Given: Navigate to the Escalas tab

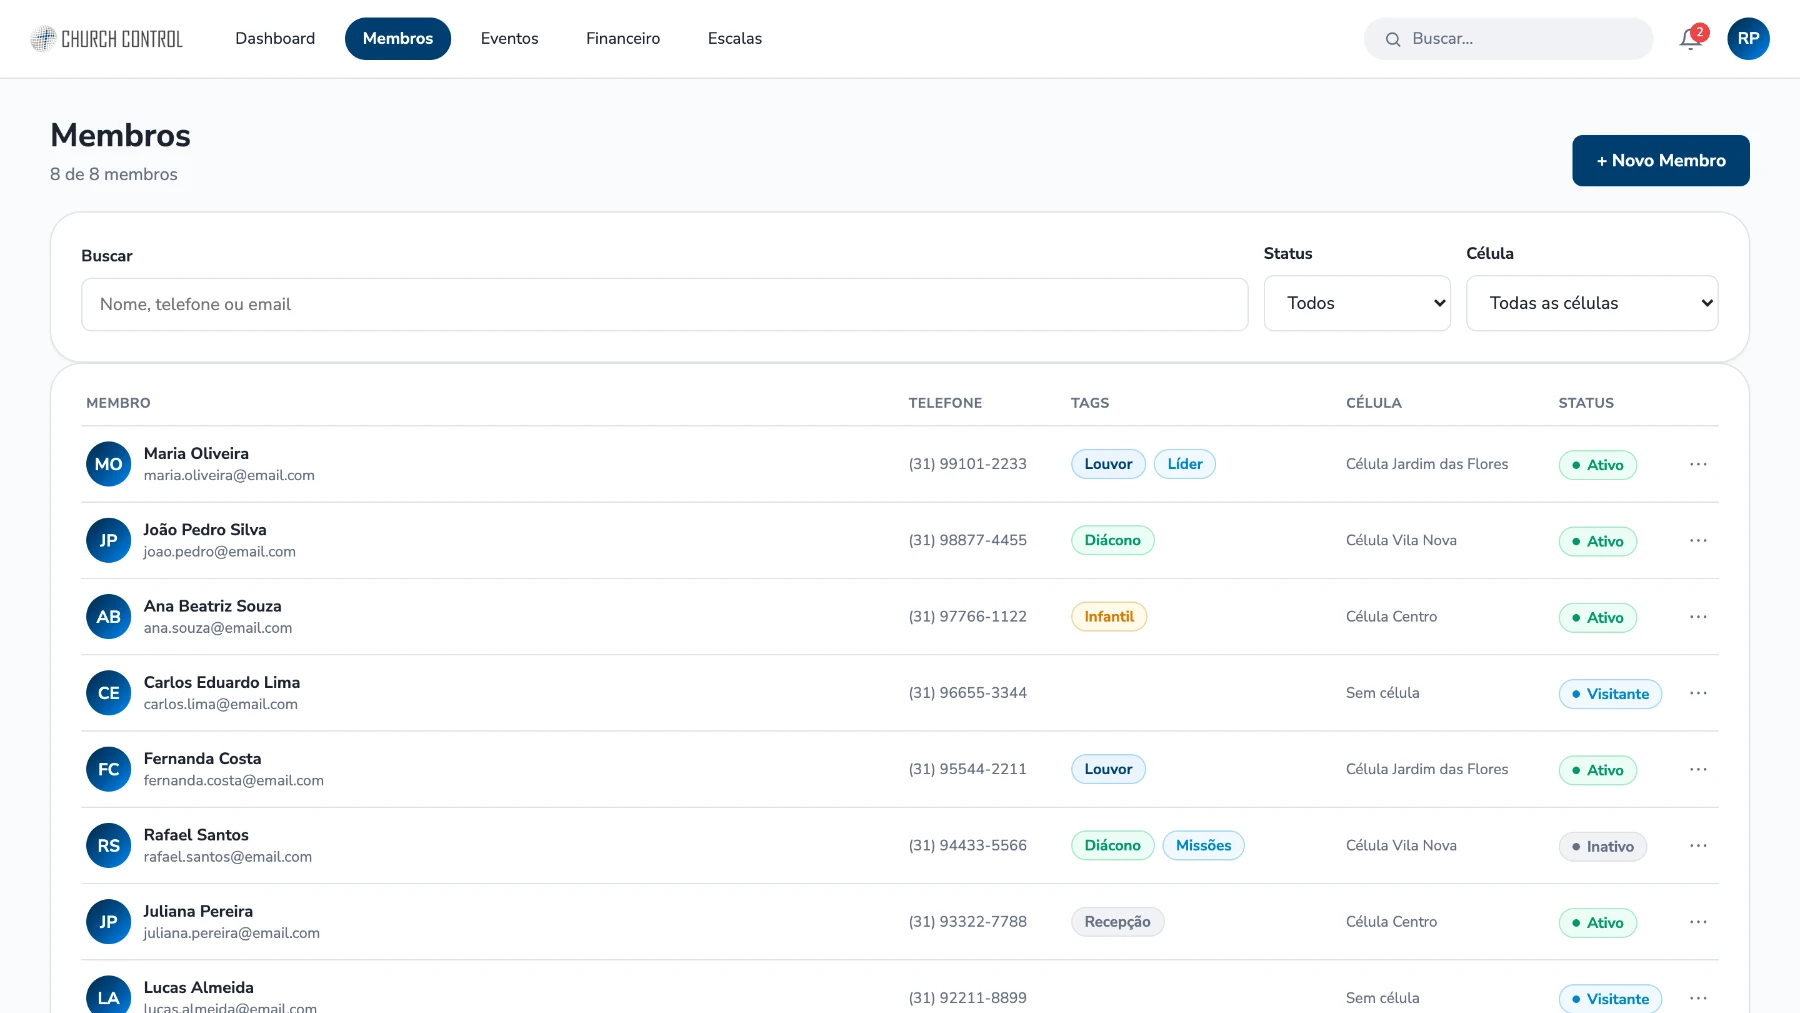Looking at the screenshot, I should click(735, 39).
